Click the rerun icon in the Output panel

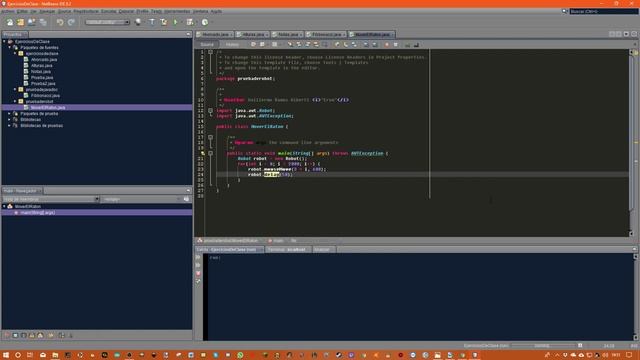[x=198, y=257]
